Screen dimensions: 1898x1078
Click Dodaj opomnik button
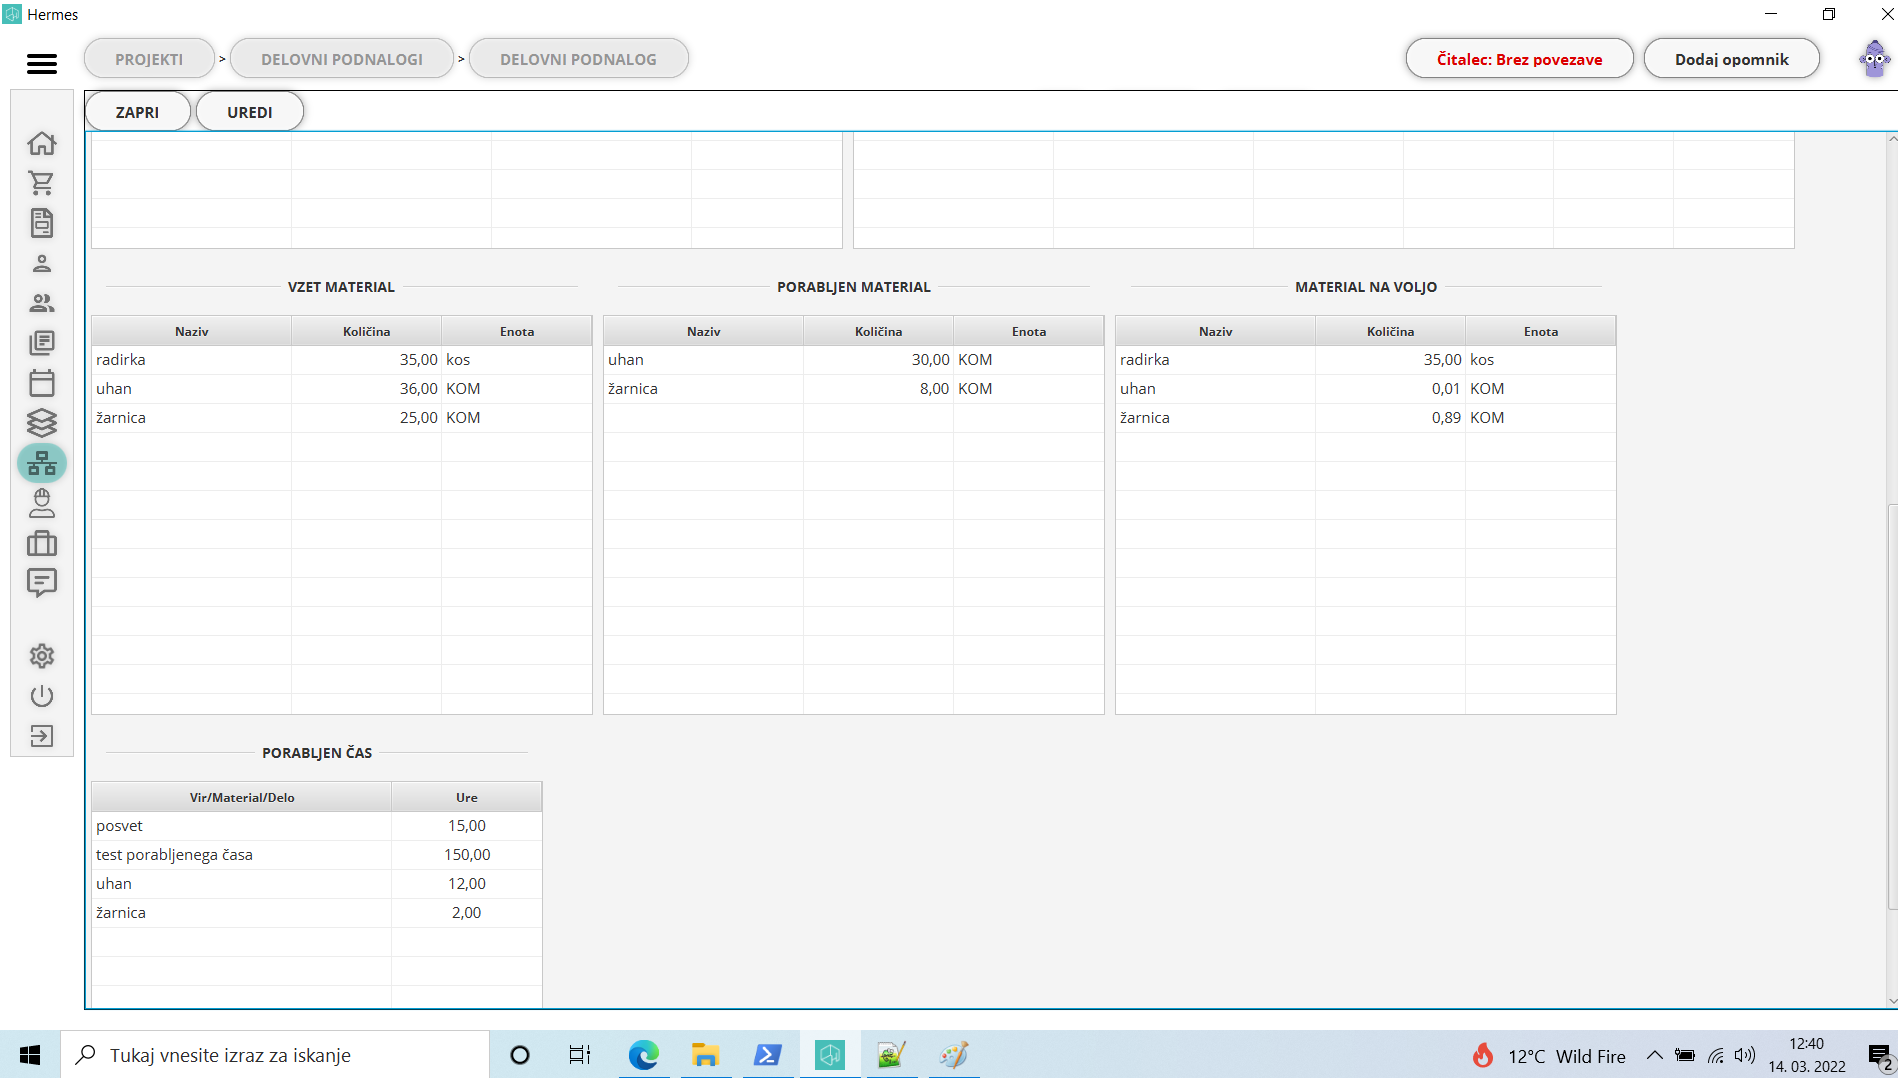[1731, 59]
